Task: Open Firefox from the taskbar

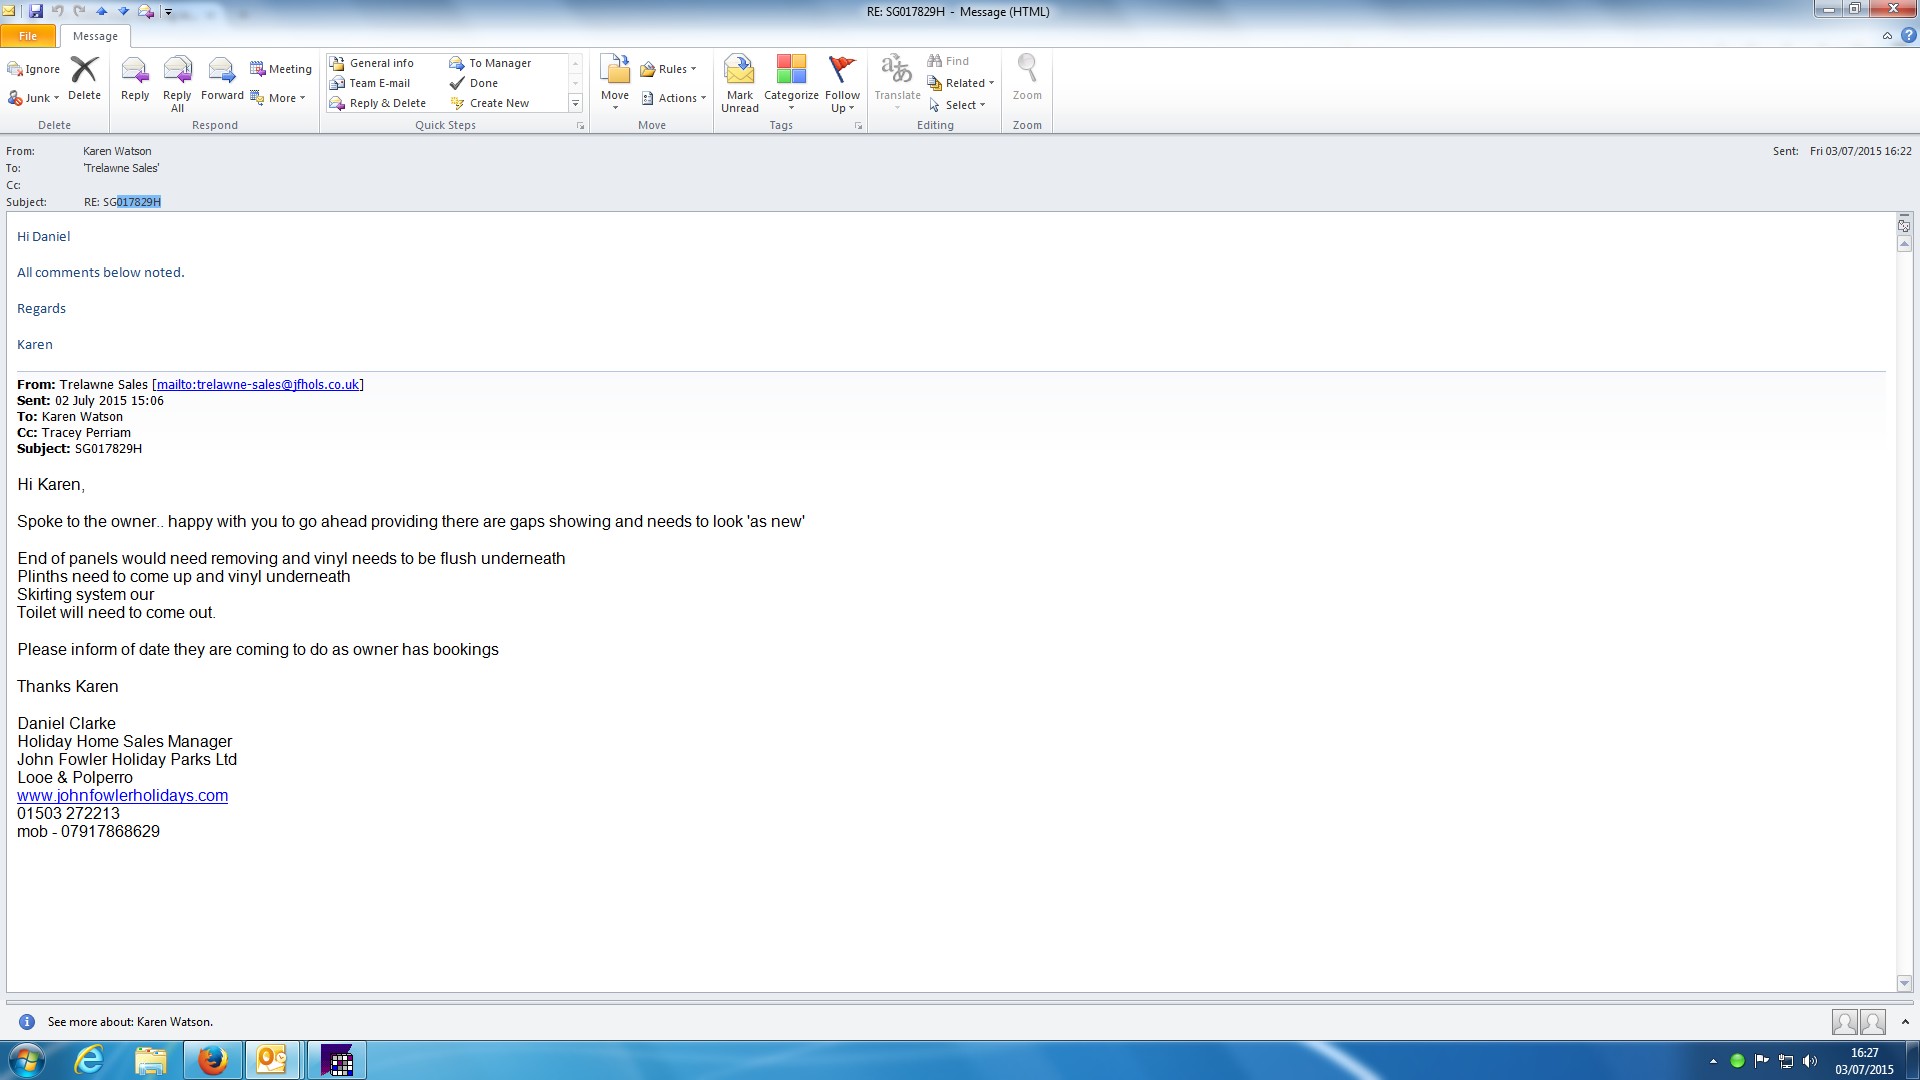Action: click(212, 1060)
